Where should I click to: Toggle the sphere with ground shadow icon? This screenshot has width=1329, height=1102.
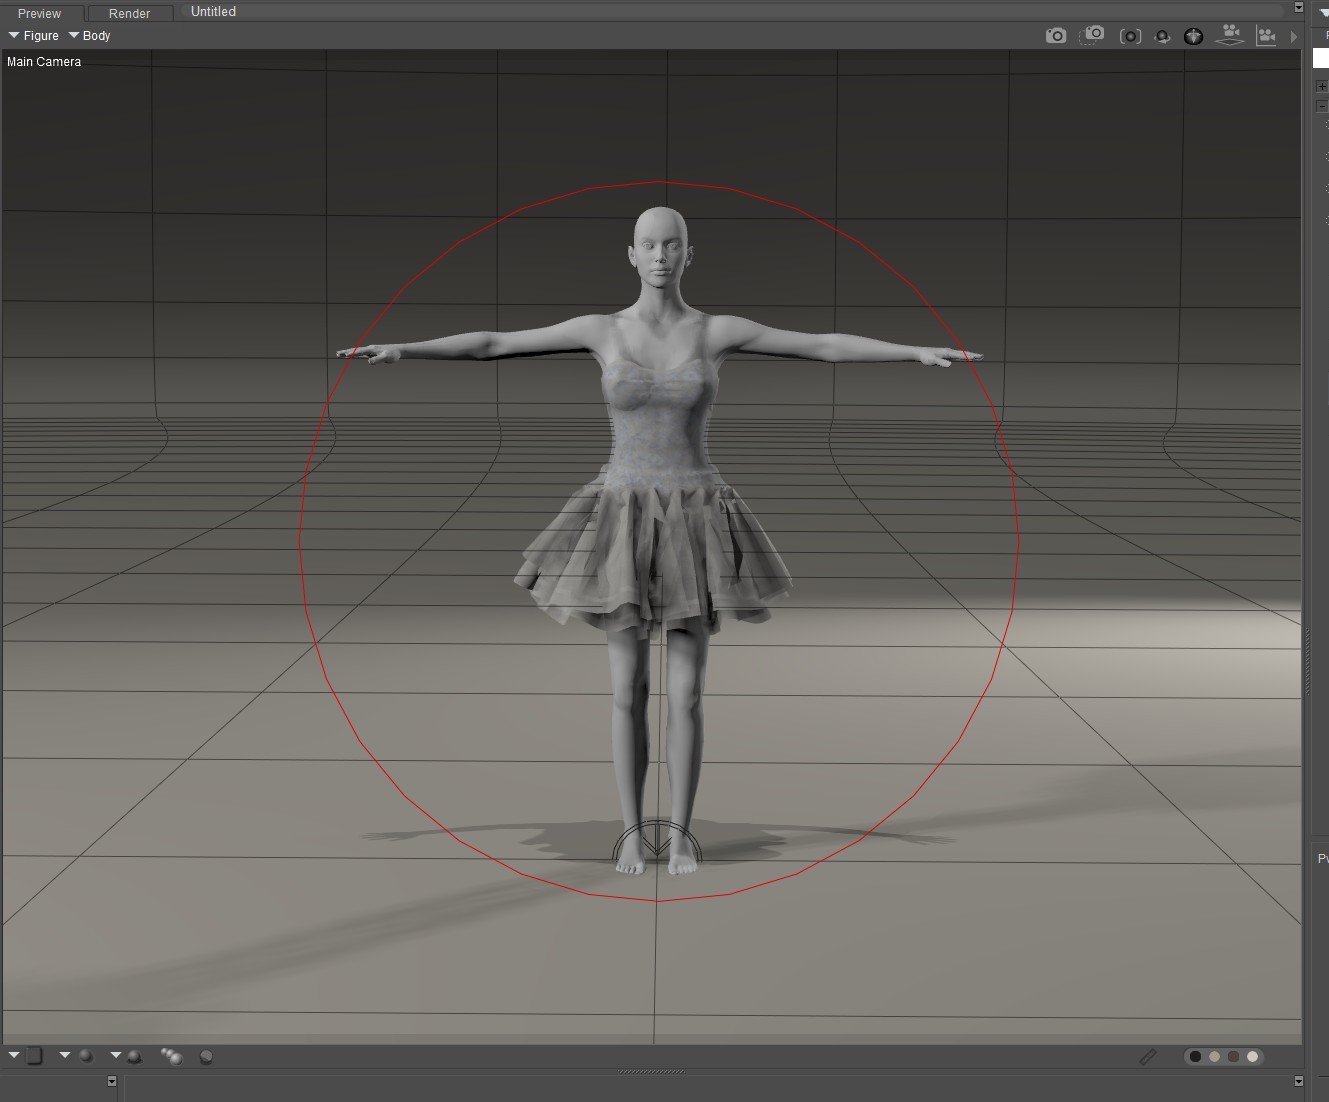coord(133,1056)
